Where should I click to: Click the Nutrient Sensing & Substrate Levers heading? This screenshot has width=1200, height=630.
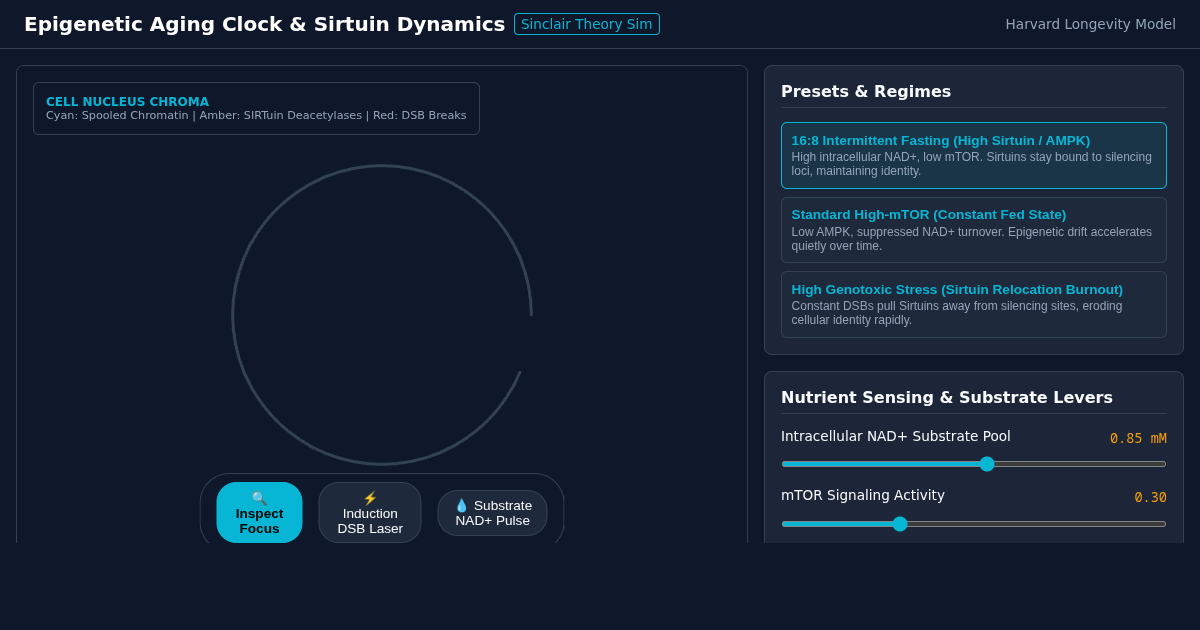[x=947, y=397]
